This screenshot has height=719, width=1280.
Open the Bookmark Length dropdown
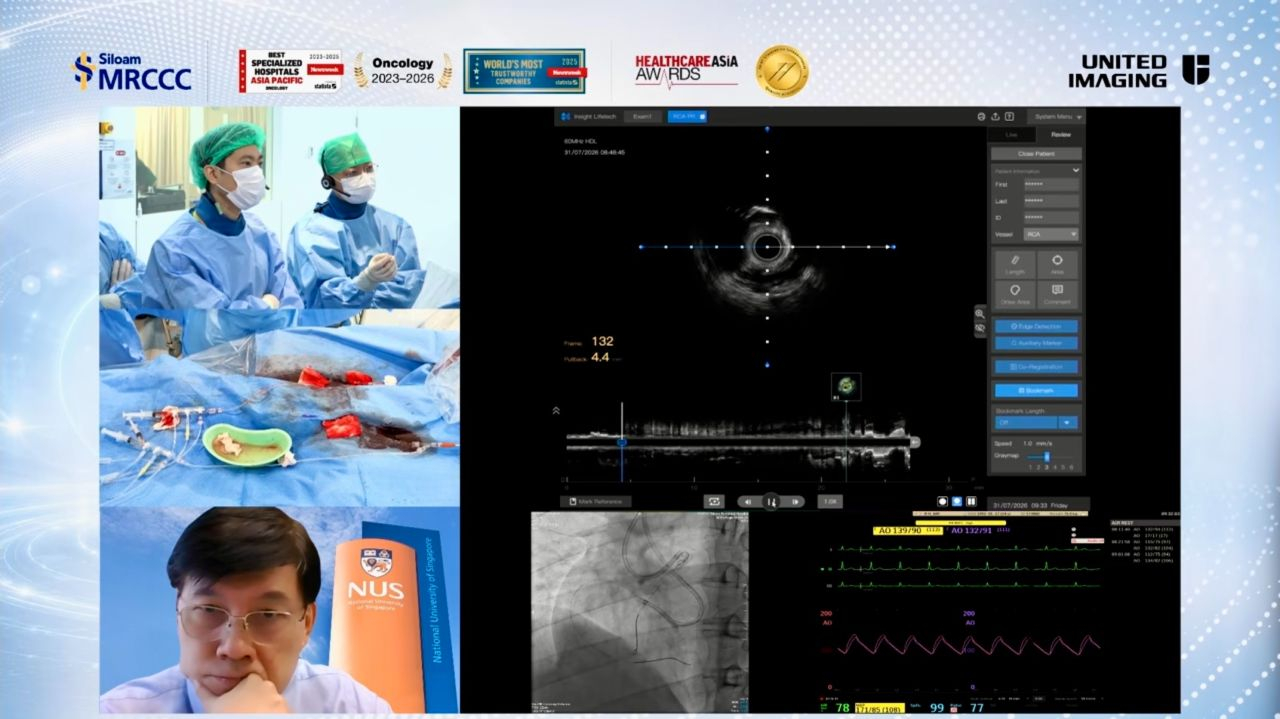[x=1036, y=423]
